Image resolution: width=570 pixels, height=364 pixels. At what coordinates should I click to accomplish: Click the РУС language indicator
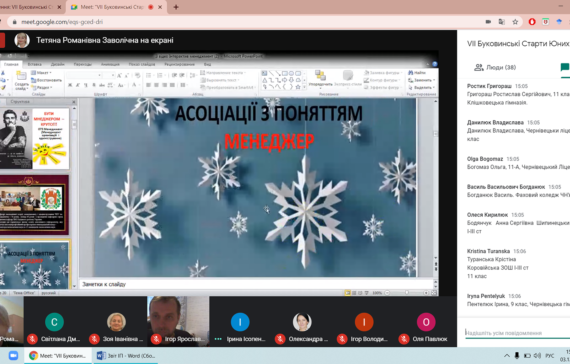click(x=550, y=356)
